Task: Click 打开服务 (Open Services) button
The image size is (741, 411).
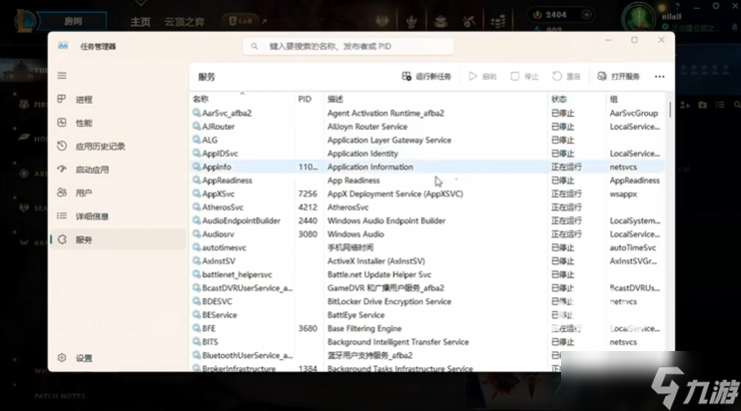Action: (619, 77)
